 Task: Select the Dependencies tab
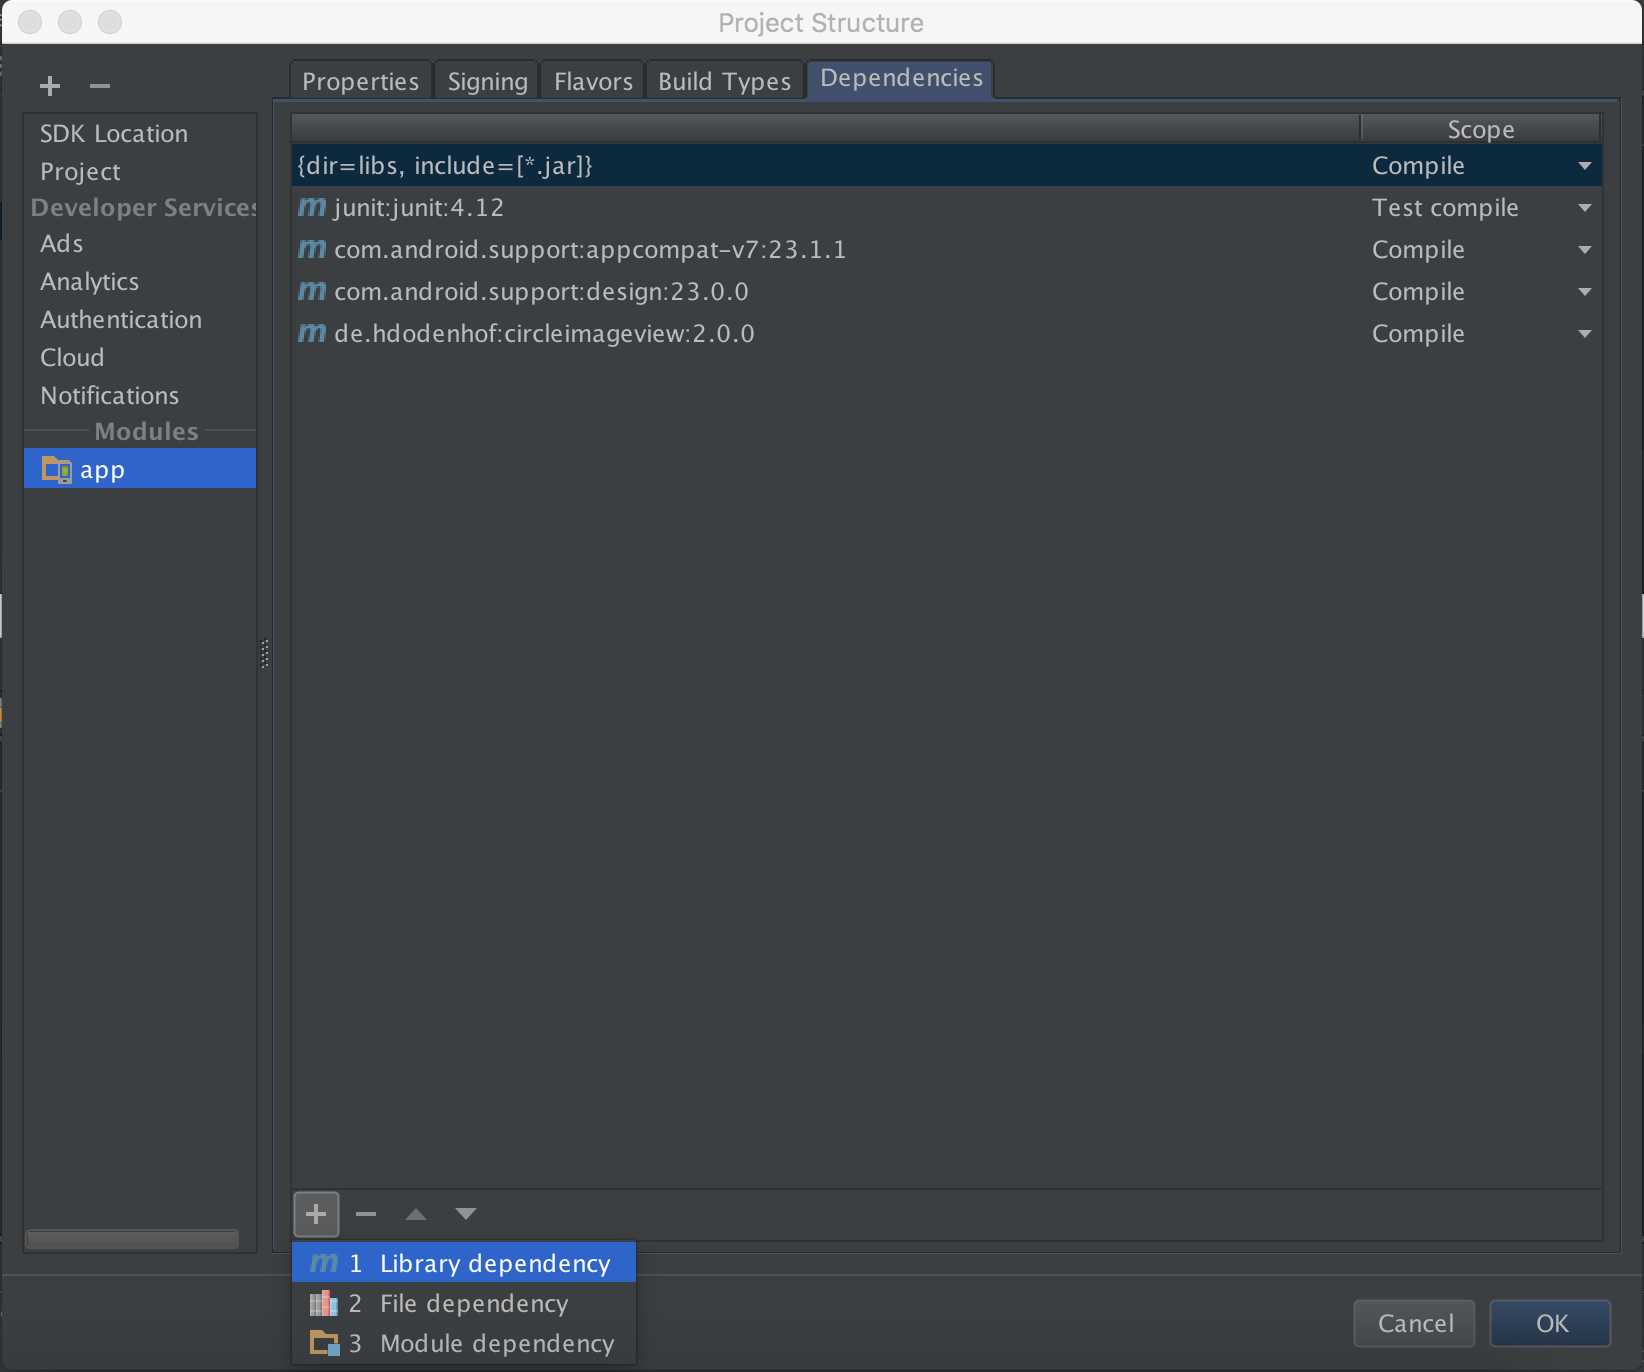click(x=901, y=78)
